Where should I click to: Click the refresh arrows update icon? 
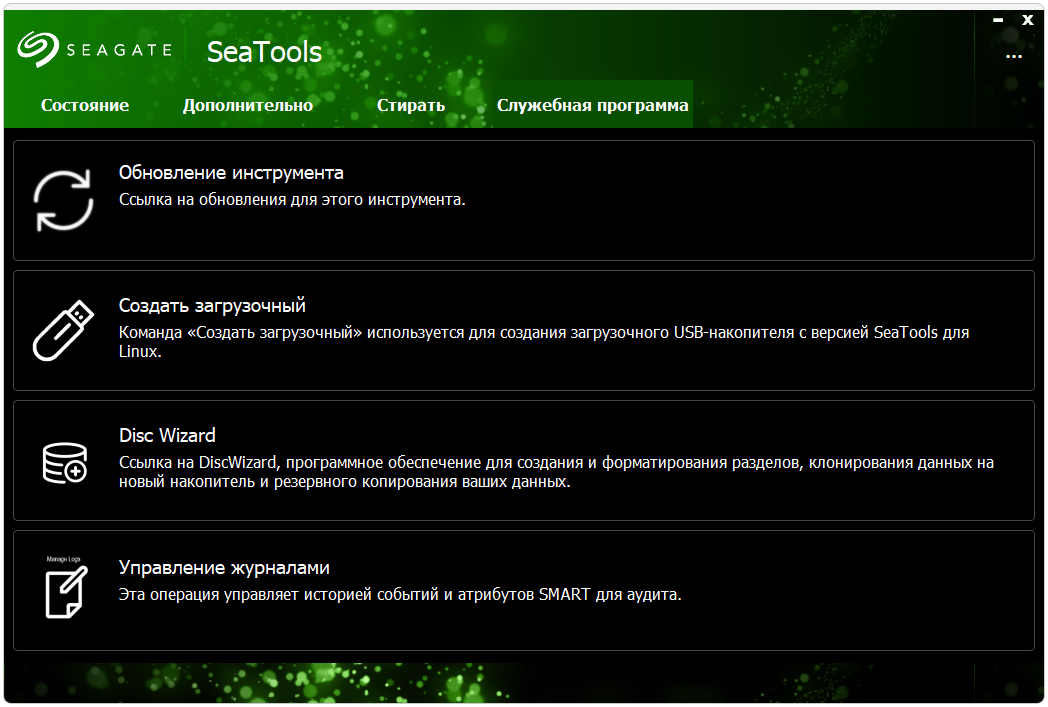(x=64, y=200)
